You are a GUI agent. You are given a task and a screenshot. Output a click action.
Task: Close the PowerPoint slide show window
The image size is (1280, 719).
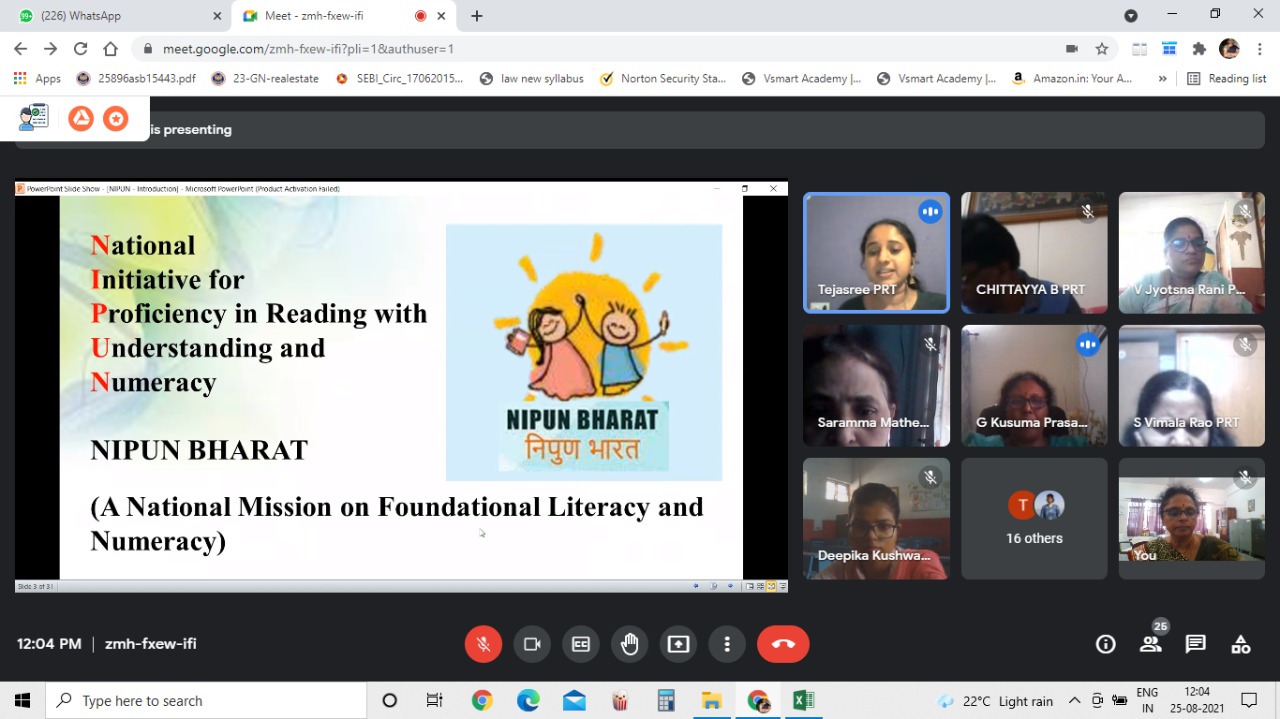(x=773, y=188)
